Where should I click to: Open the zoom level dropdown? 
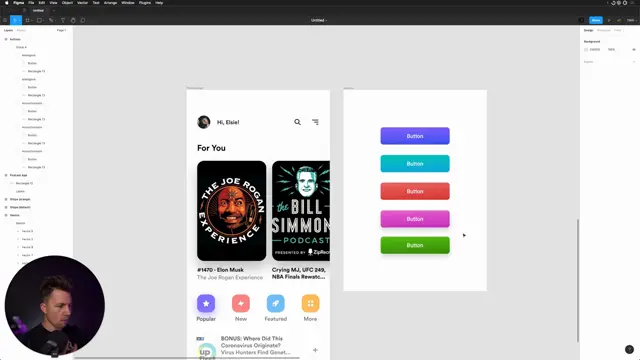631,20
